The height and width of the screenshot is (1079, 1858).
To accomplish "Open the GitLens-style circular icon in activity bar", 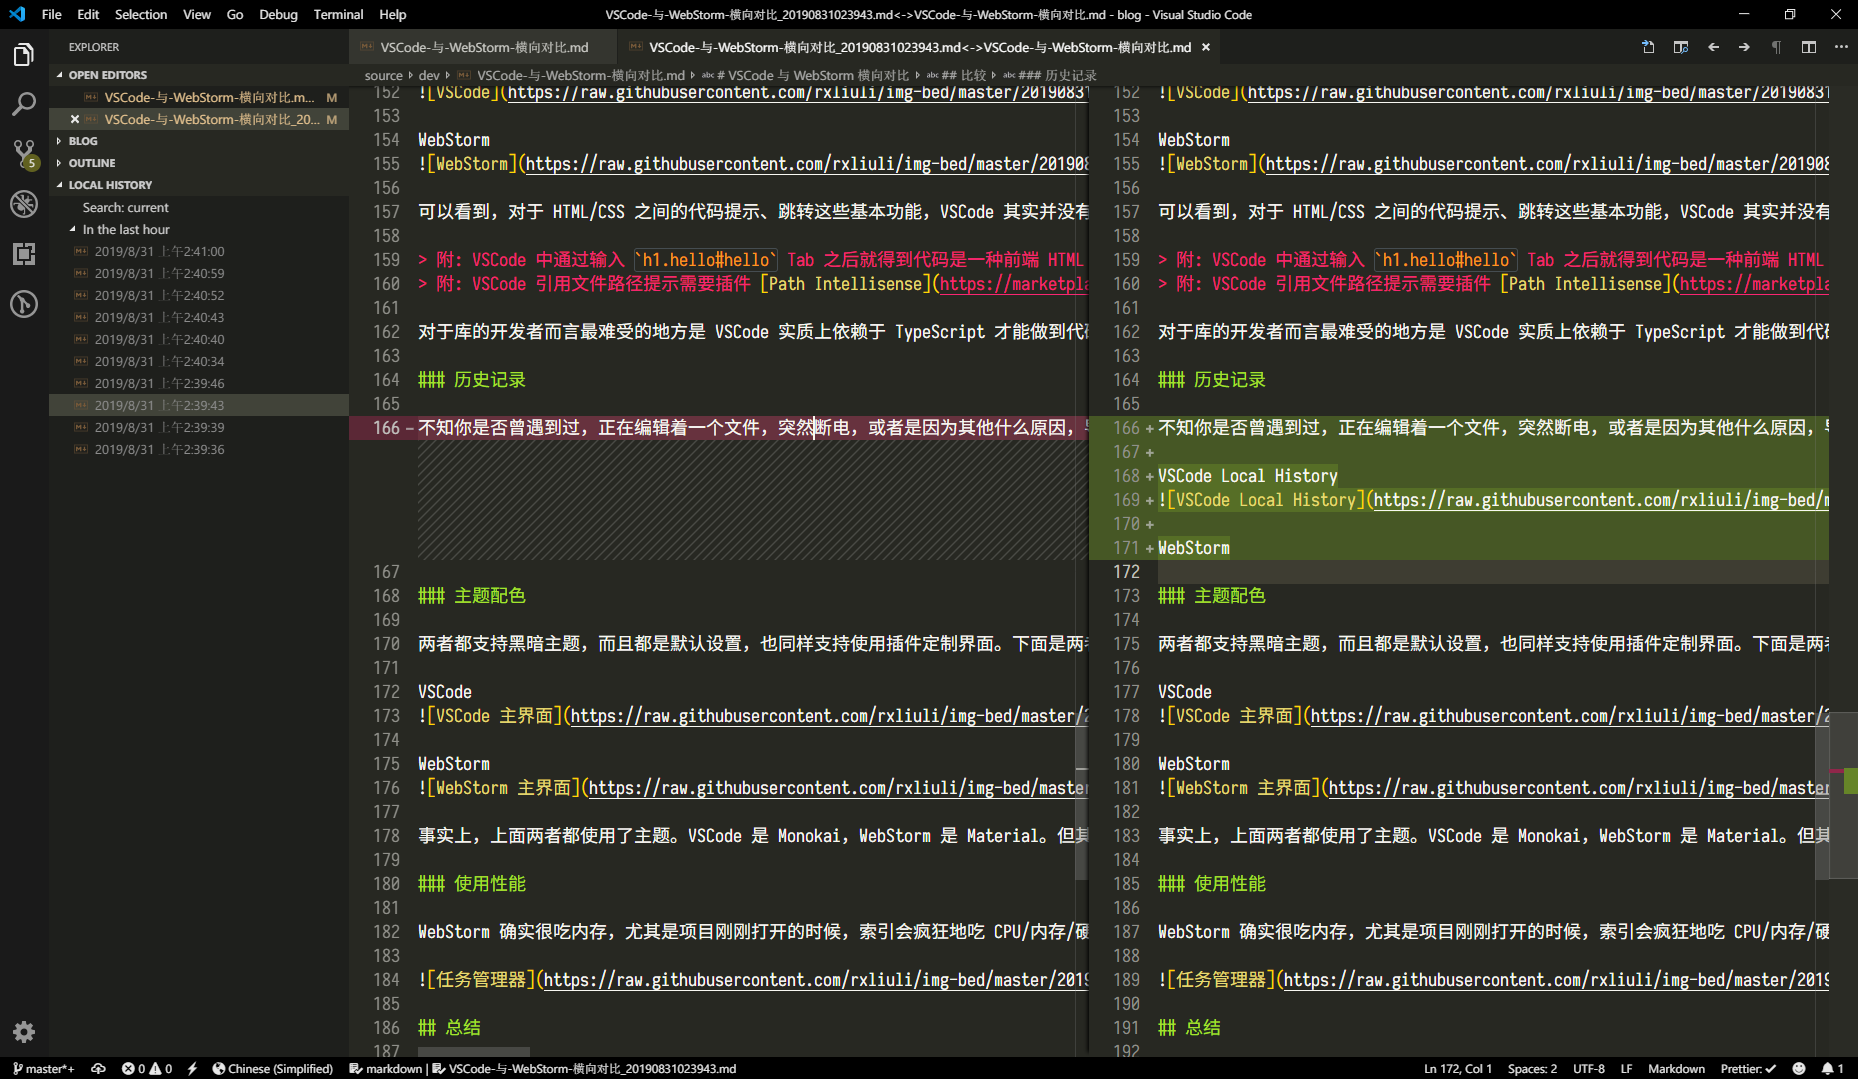I will click(x=24, y=304).
